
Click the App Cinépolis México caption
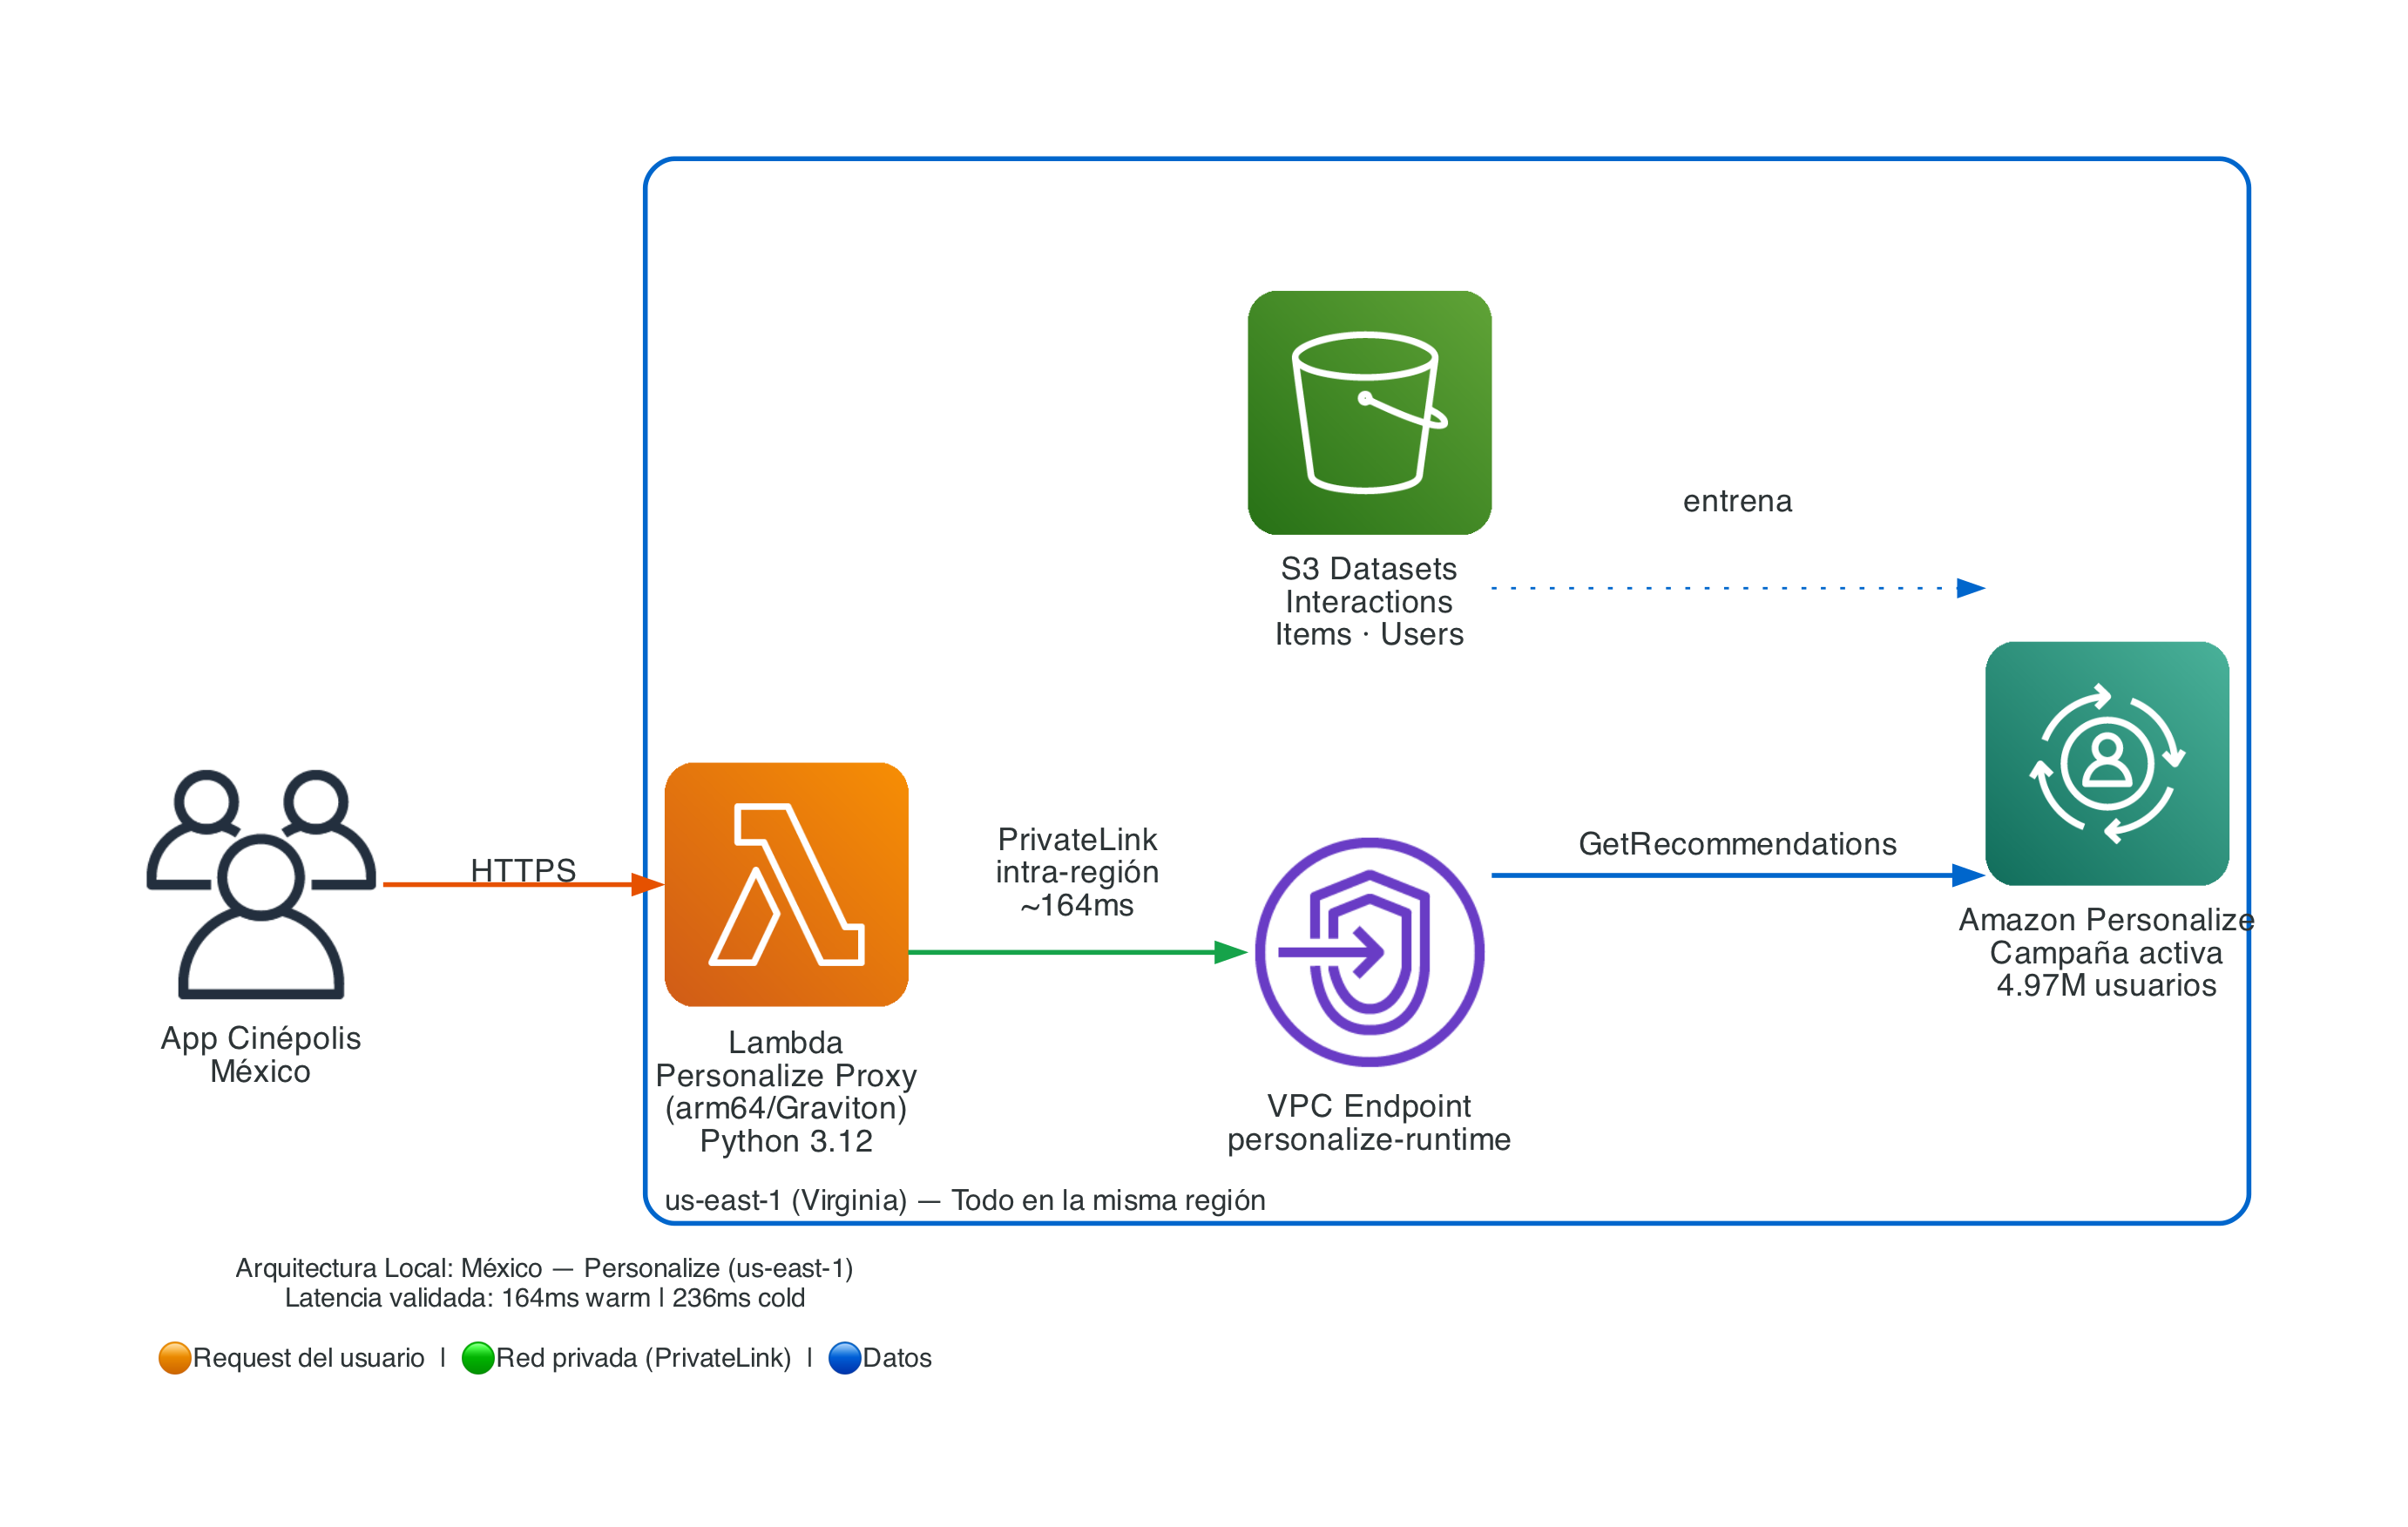click(261, 1054)
